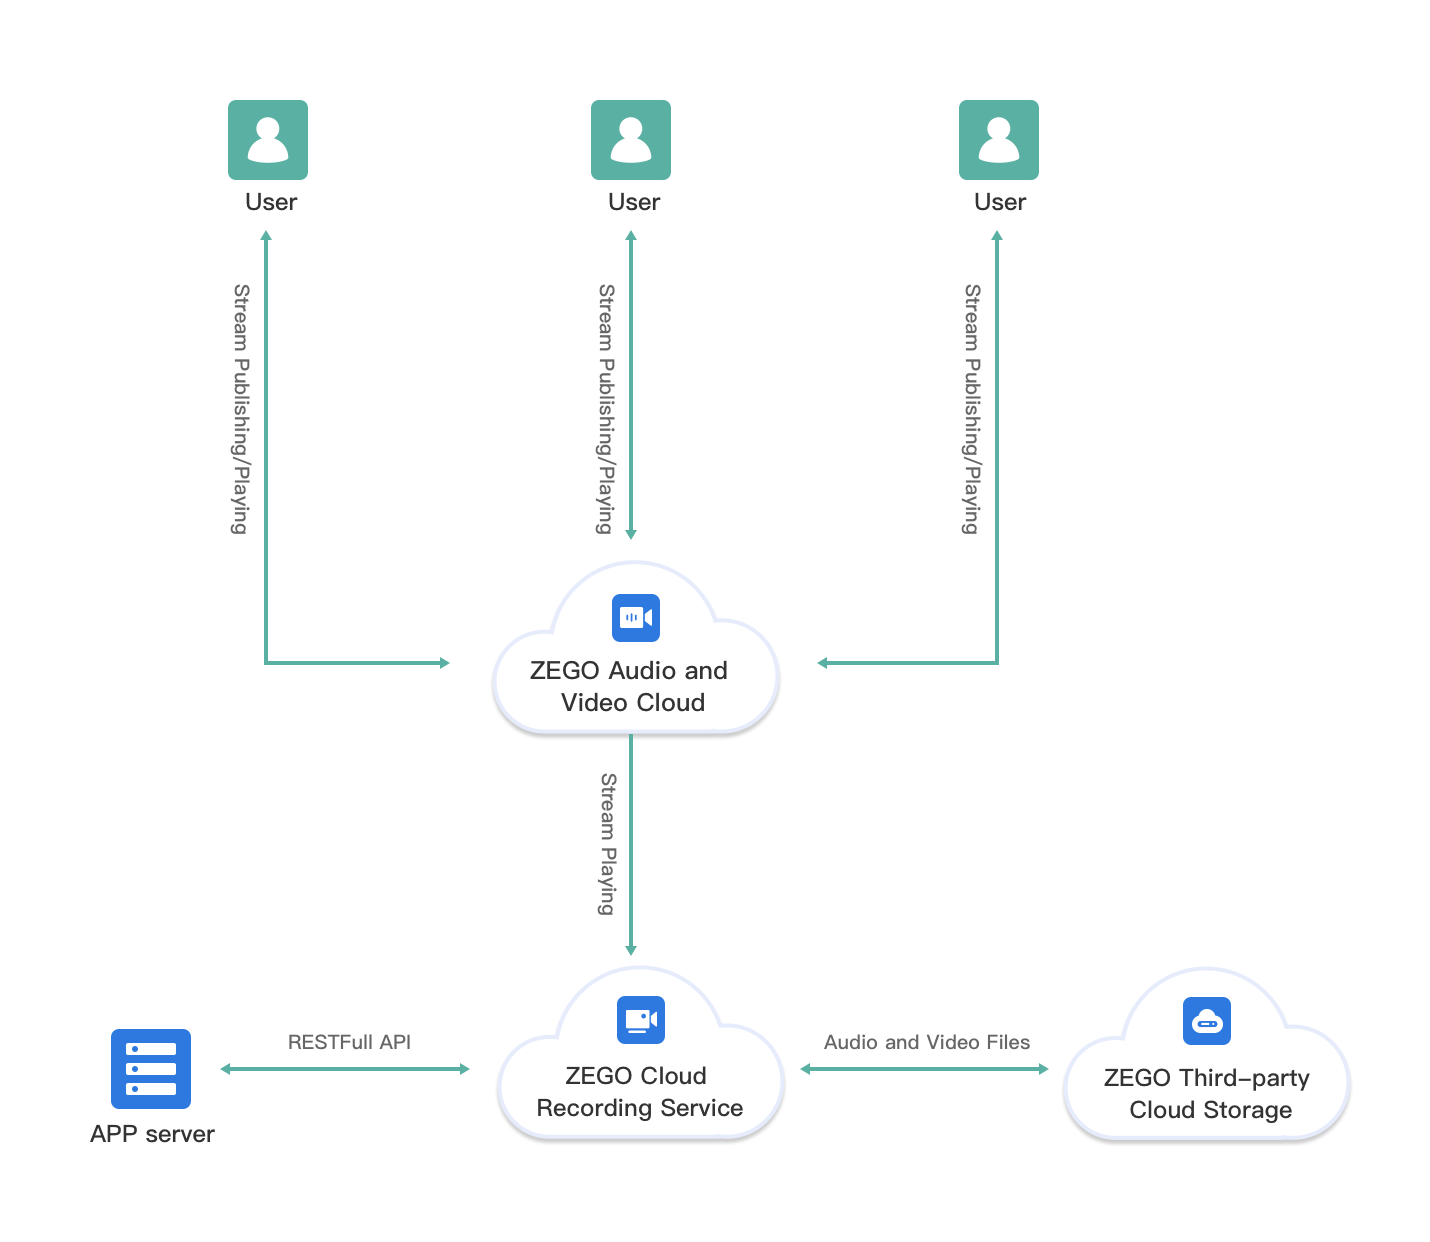This screenshot has width=1430, height=1242.
Task: Click the 'ZEGO Cloud Recording Service' text
Action: coord(640,1091)
